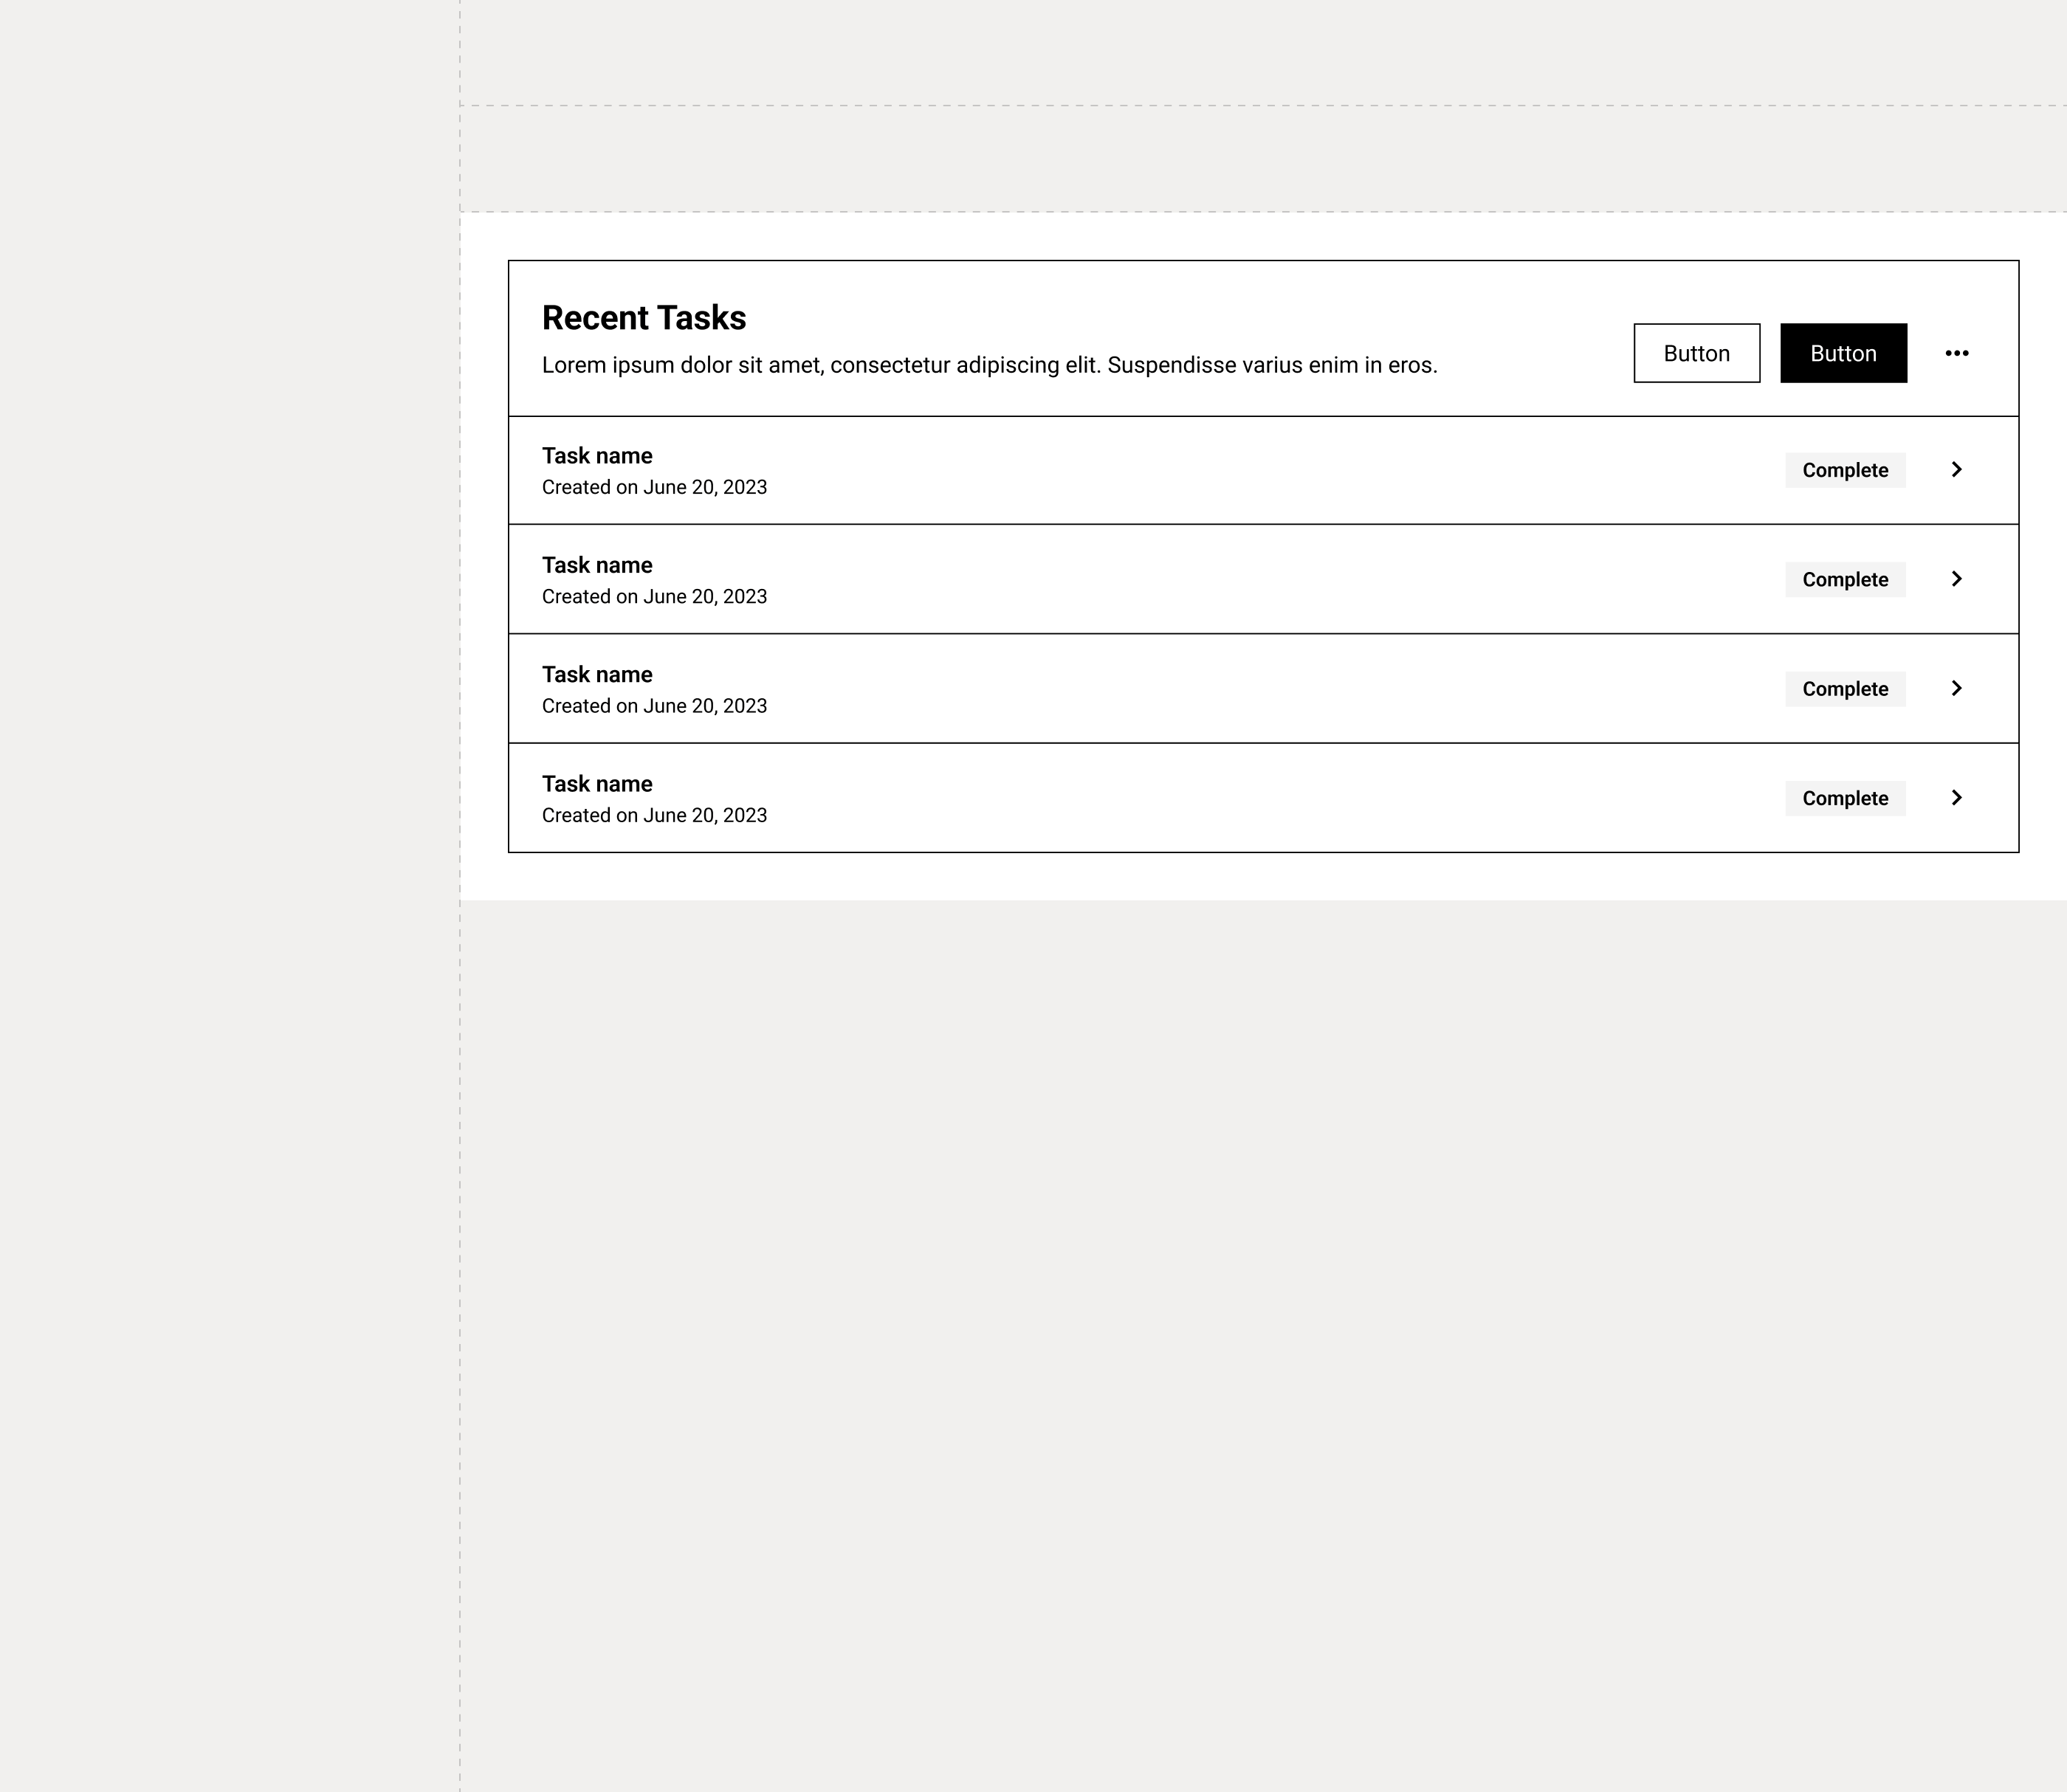This screenshot has height=1792, width=2067.
Task: Click the Complete badge in the last task row
Action: point(1845,798)
